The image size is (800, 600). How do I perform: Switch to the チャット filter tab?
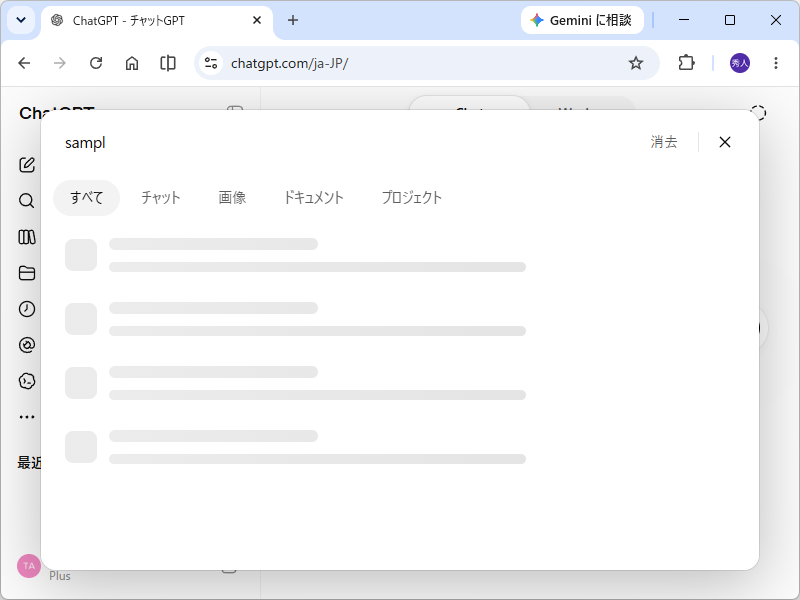tap(161, 197)
